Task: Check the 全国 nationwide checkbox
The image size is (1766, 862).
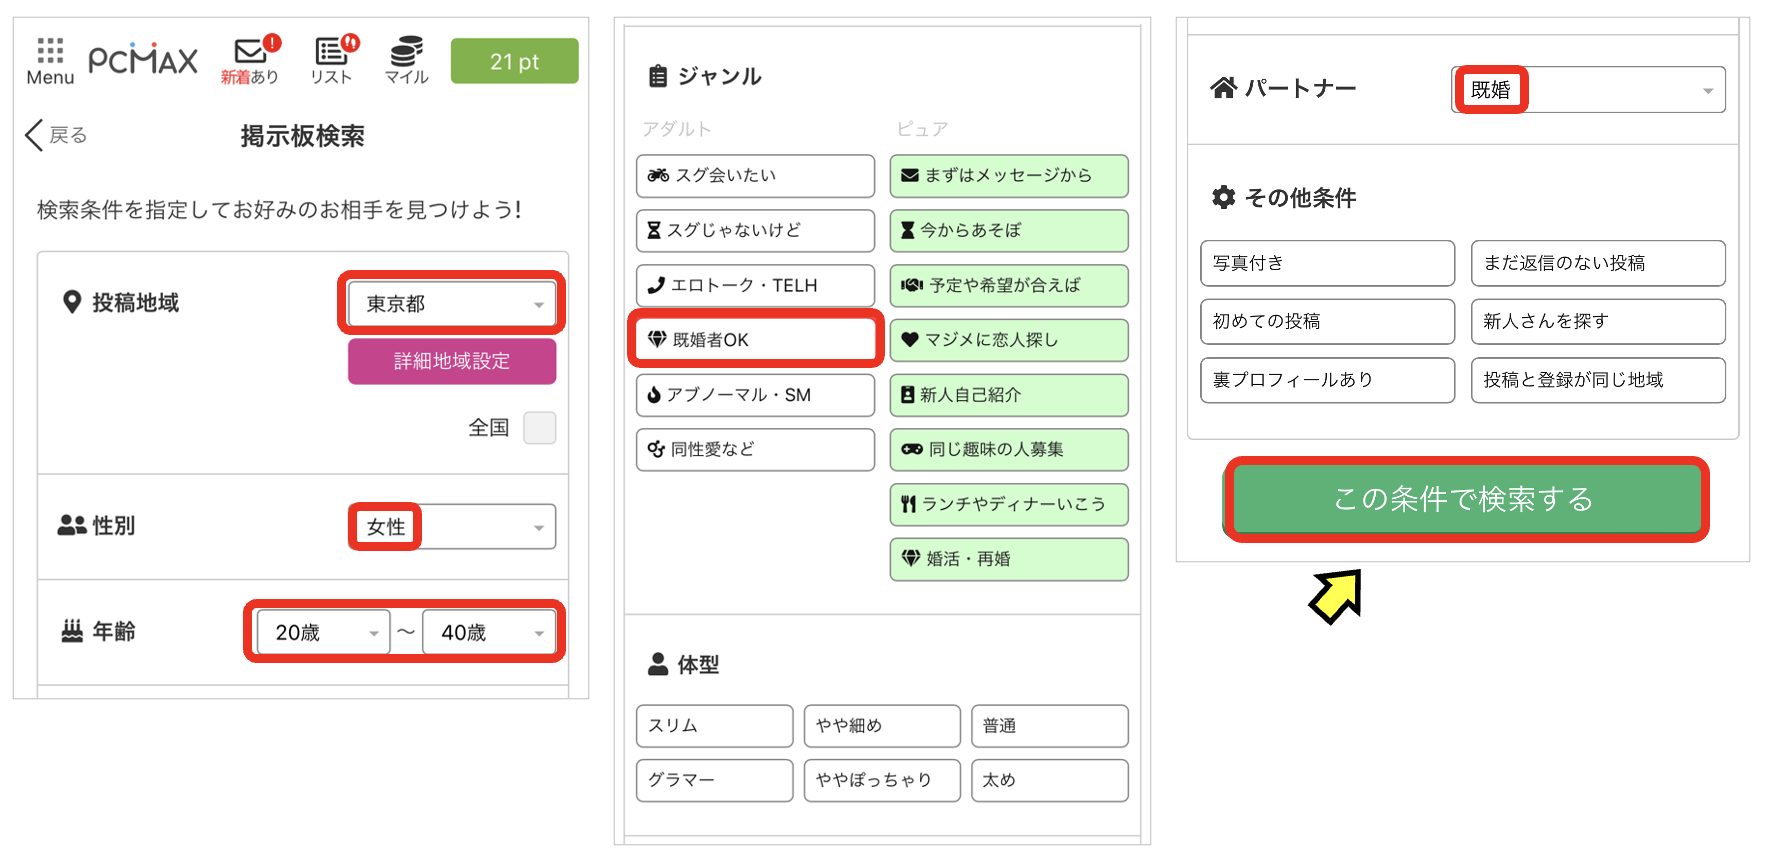Action: [539, 428]
